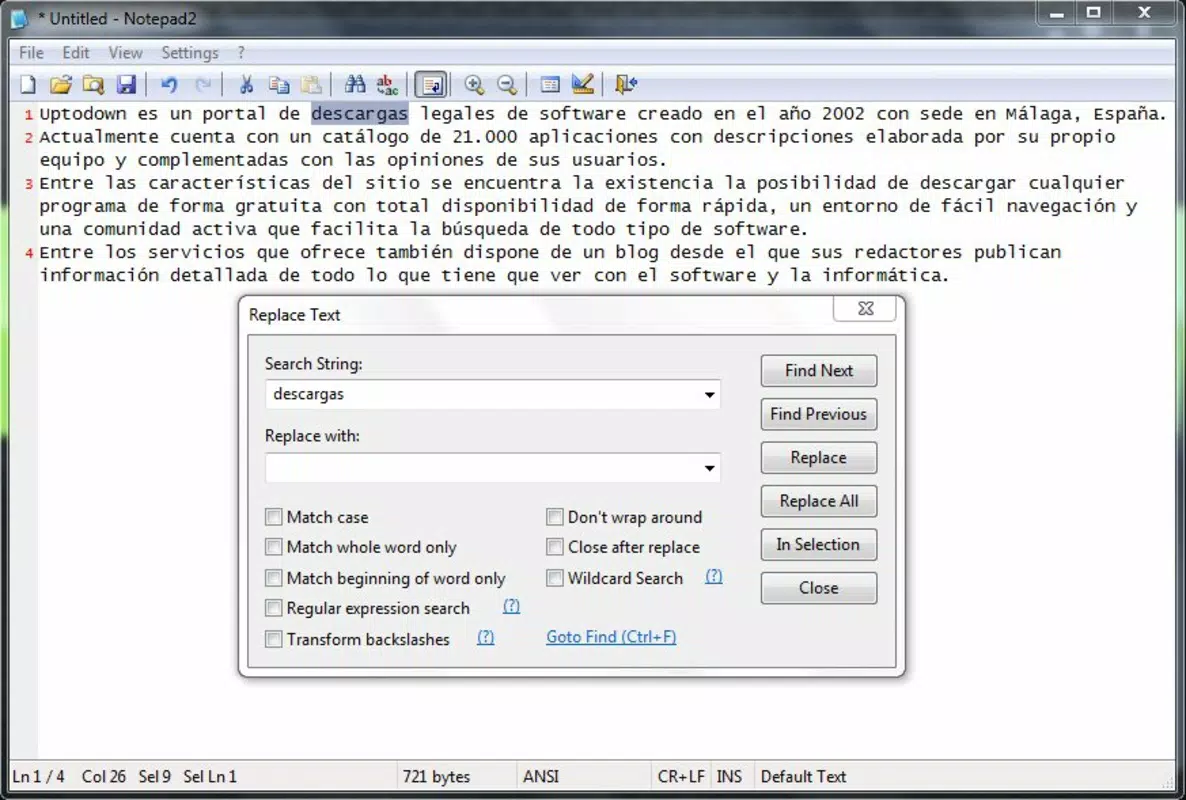This screenshot has height=800, width=1186.
Task: Open help link beside Regular expression search
Action: tap(511, 606)
